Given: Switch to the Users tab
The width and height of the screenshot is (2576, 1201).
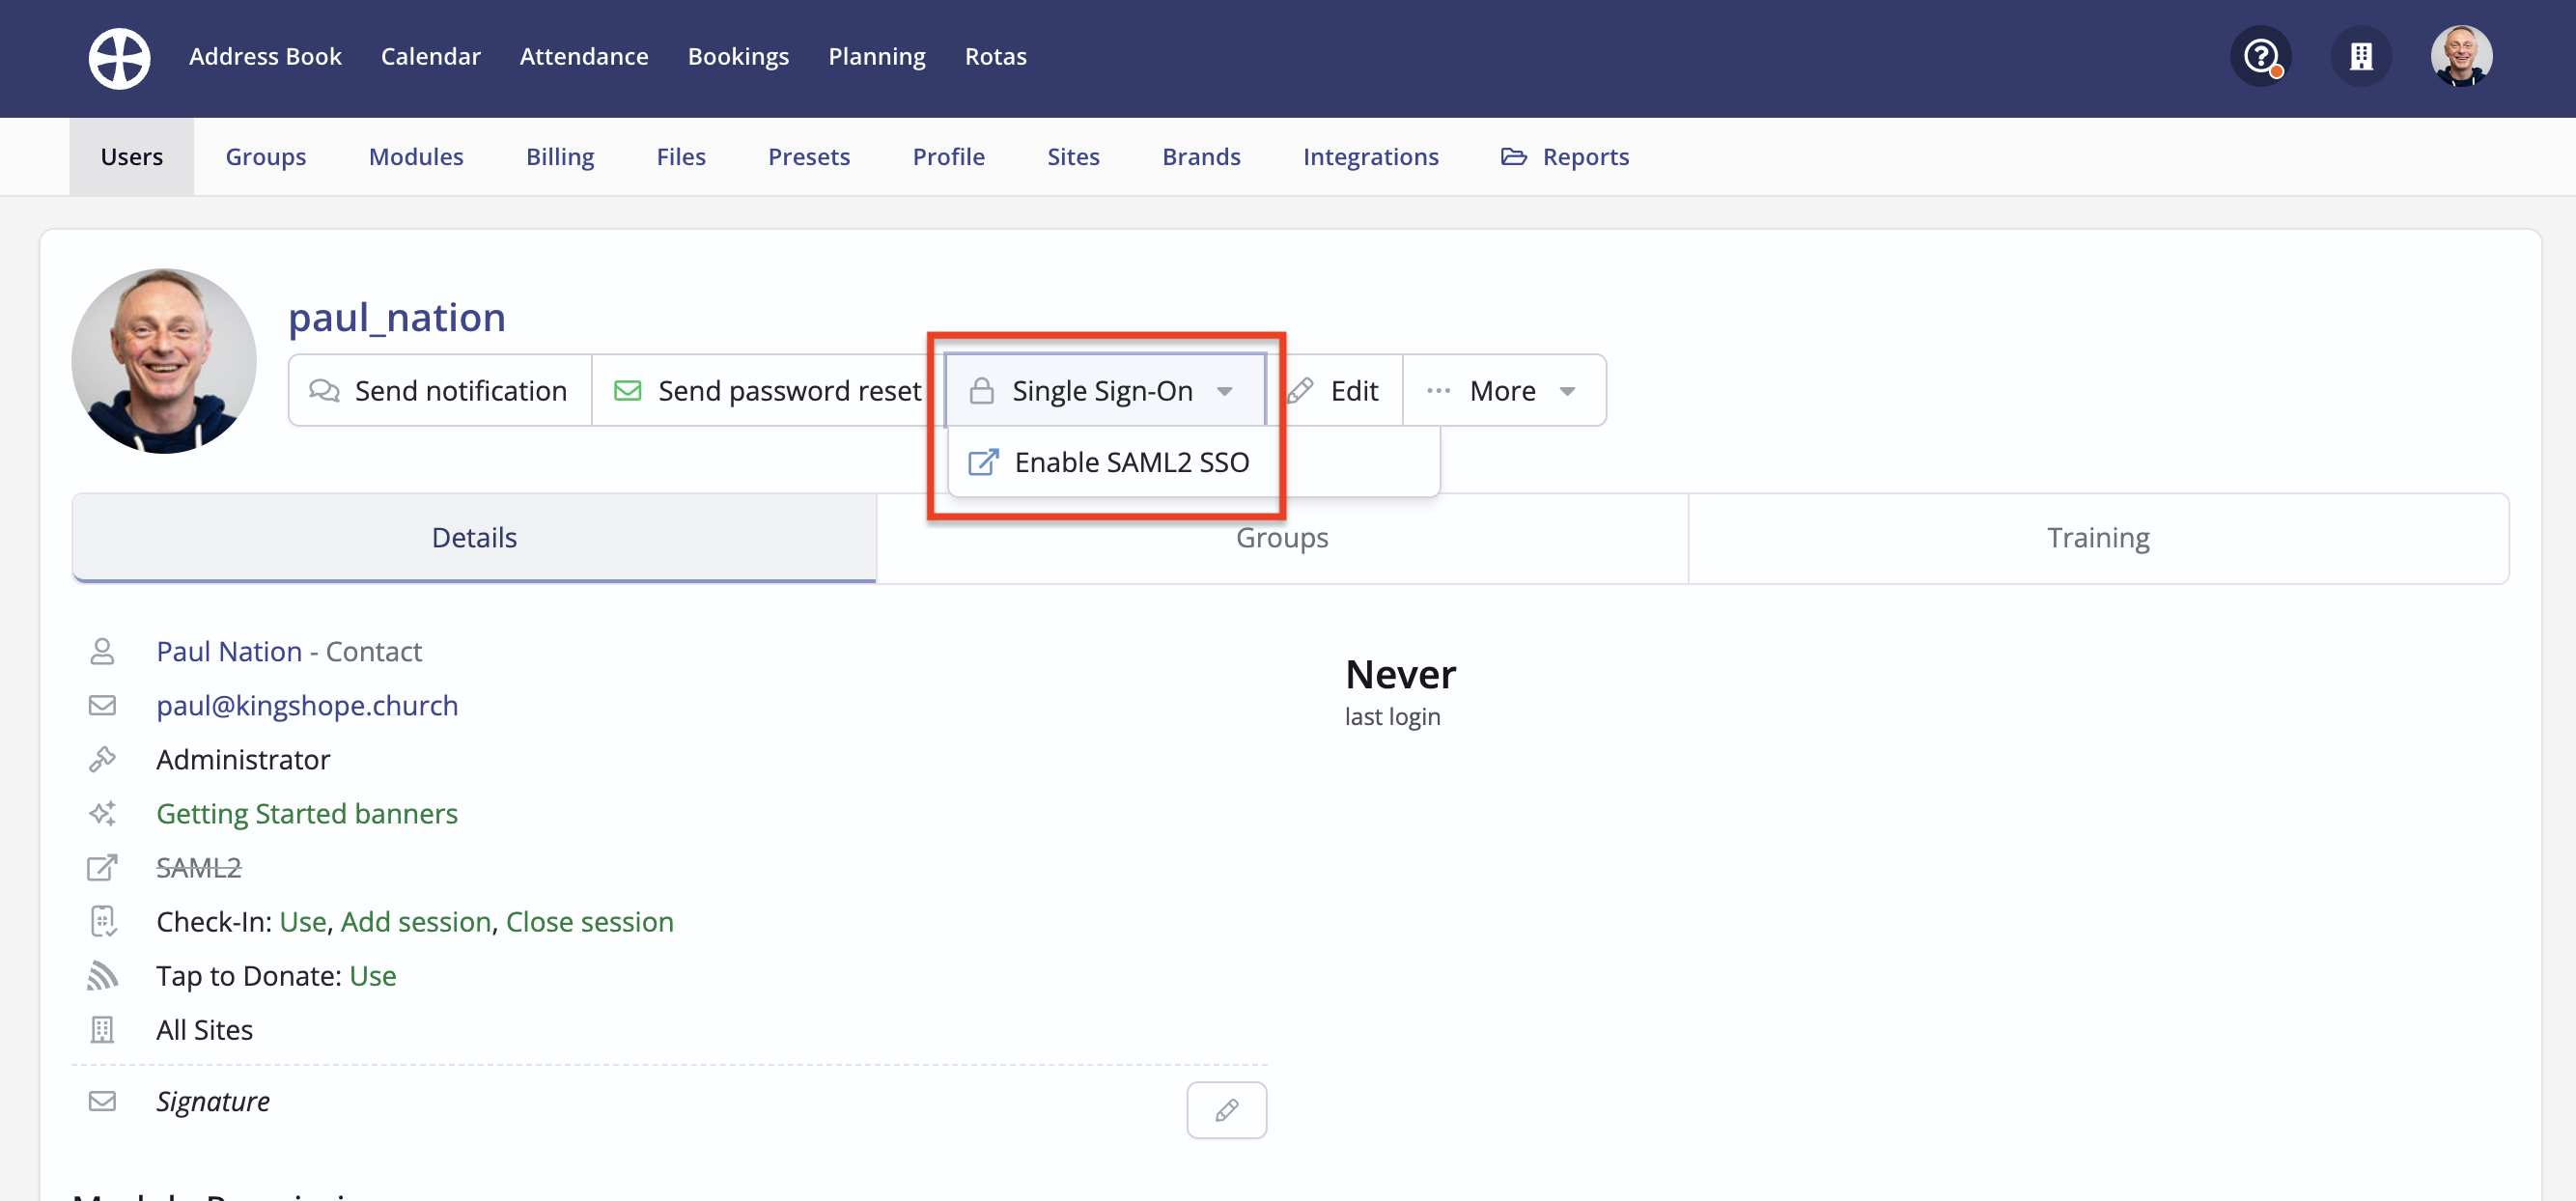Looking at the screenshot, I should [x=131, y=156].
